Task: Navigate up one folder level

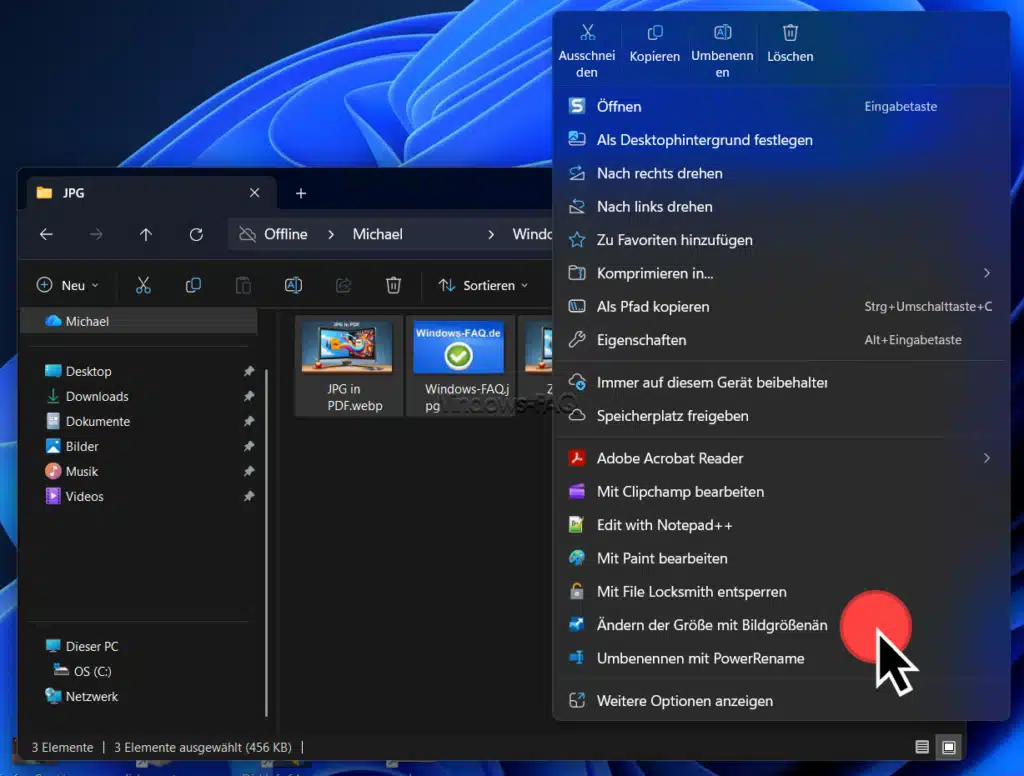Action: click(146, 234)
